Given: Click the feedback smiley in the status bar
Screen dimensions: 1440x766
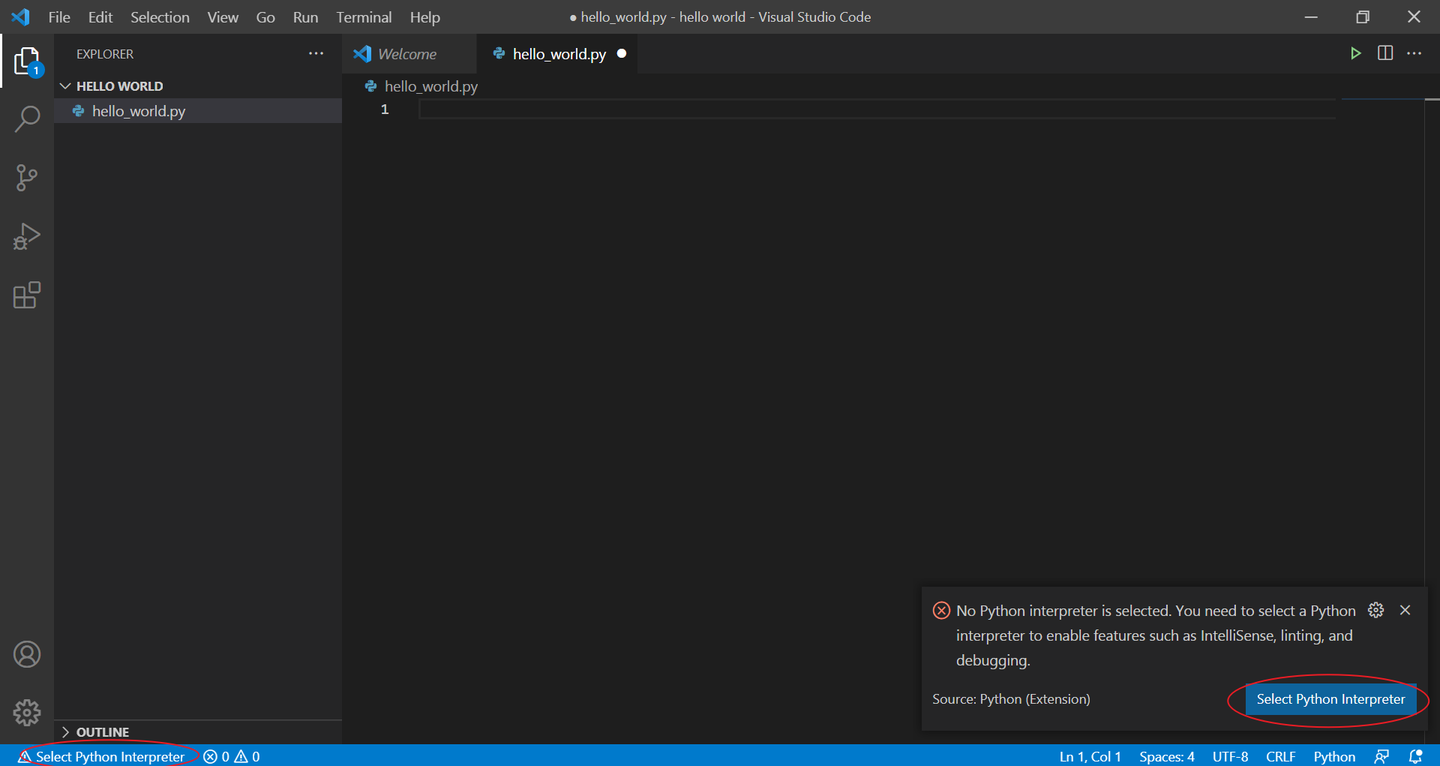Looking at the screenshot, I should (1383, 756).
